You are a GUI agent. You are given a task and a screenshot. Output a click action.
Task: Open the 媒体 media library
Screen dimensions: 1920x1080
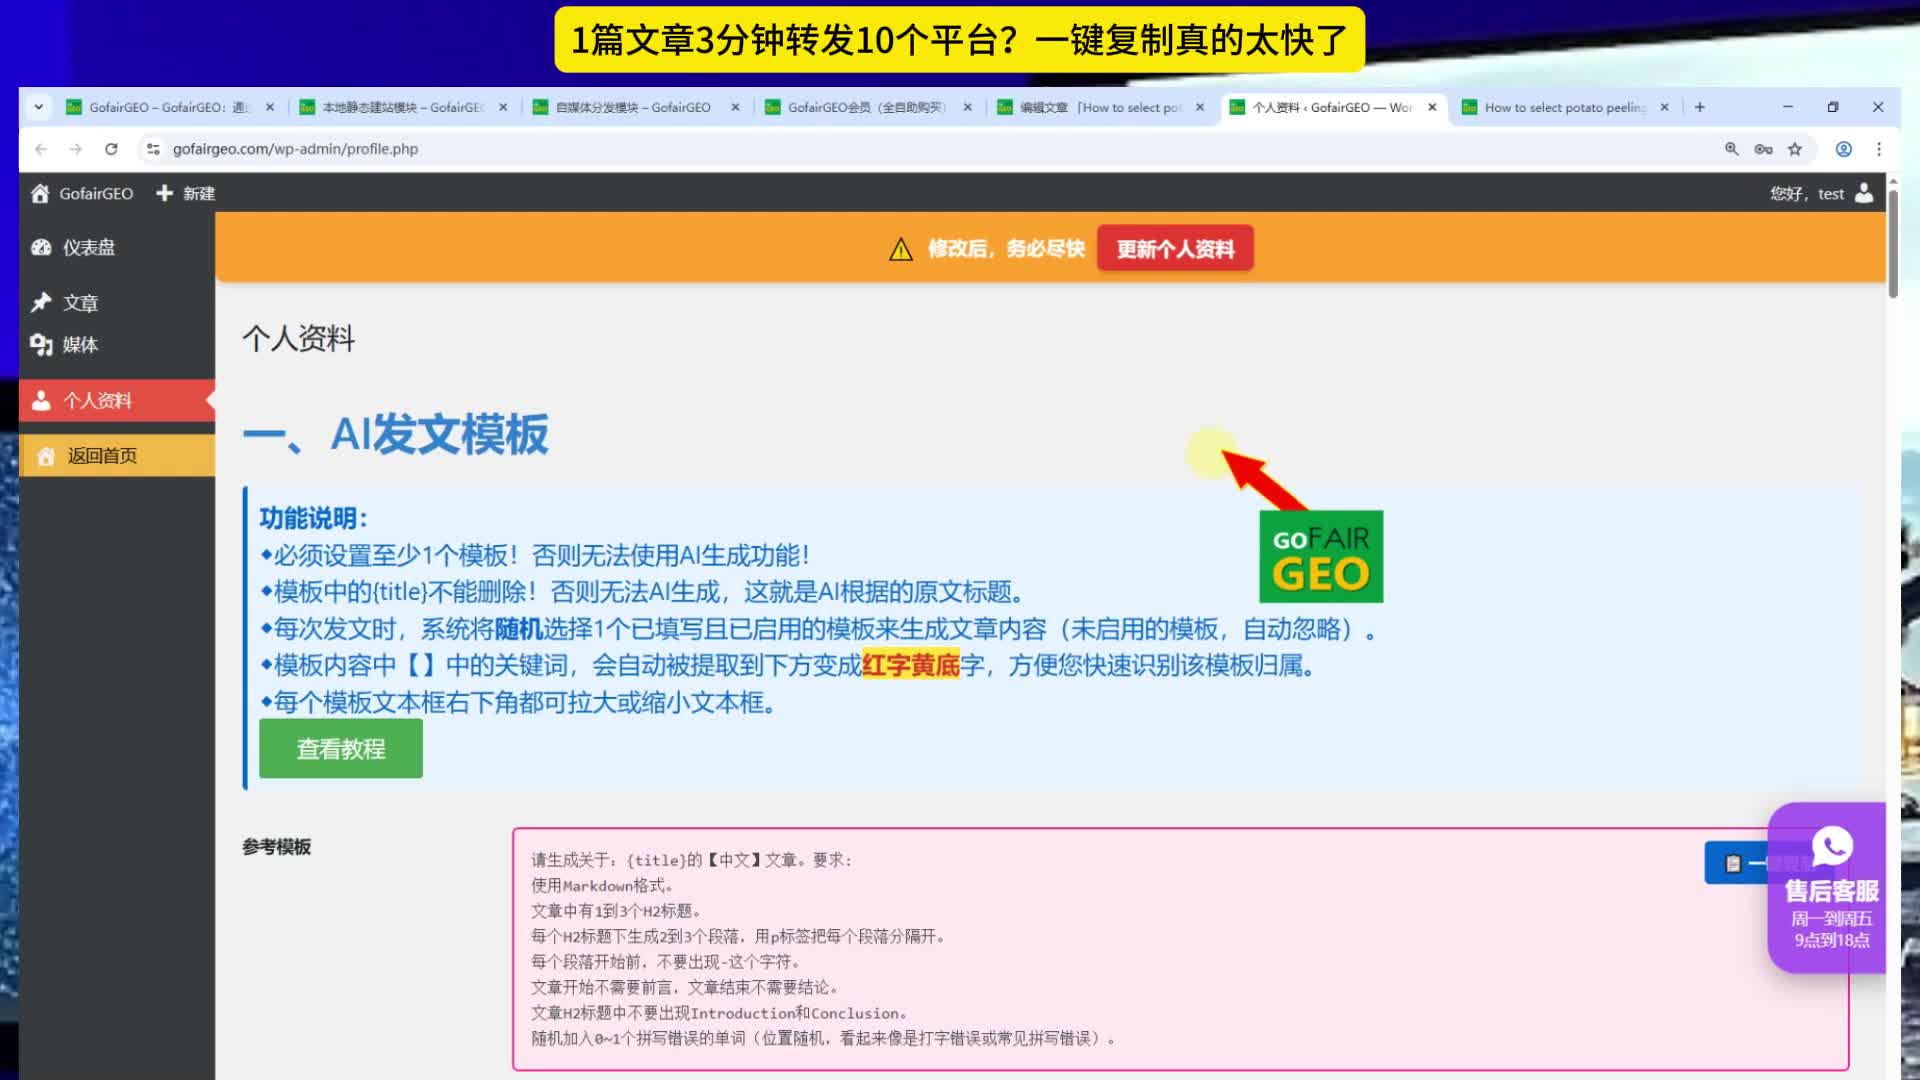click(80, 345)
